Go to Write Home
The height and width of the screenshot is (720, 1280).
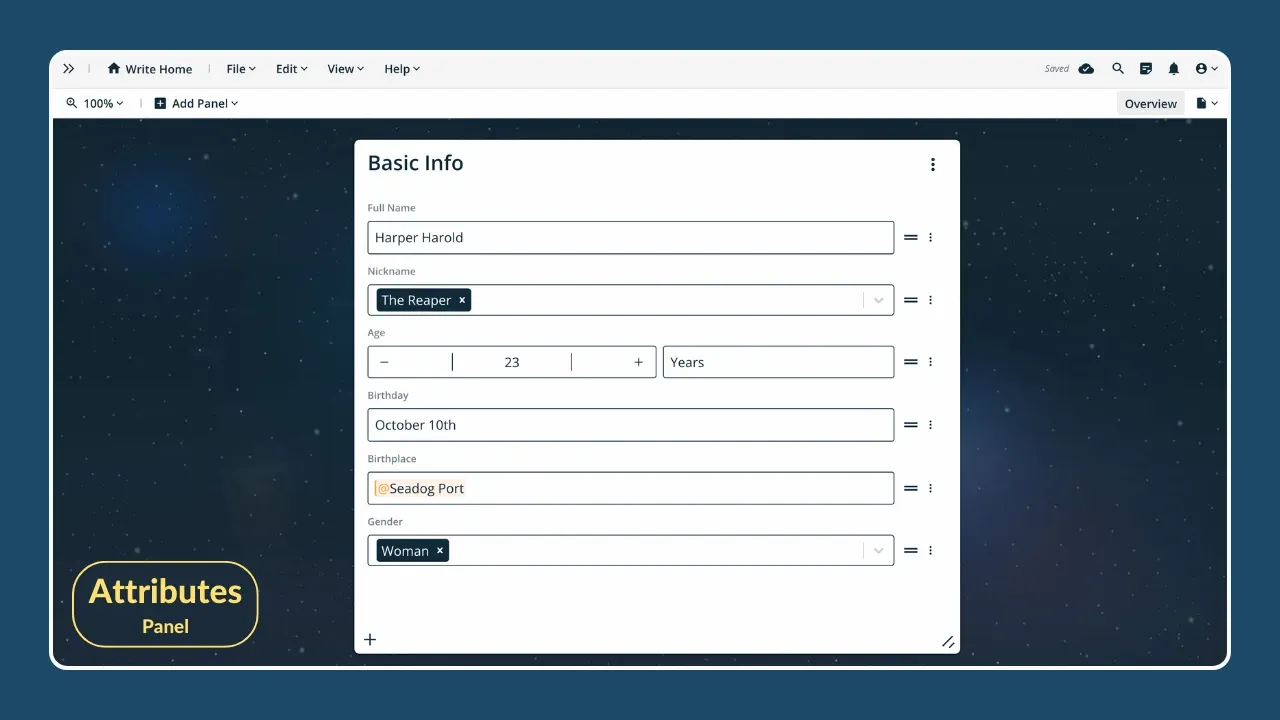point(150,69)
